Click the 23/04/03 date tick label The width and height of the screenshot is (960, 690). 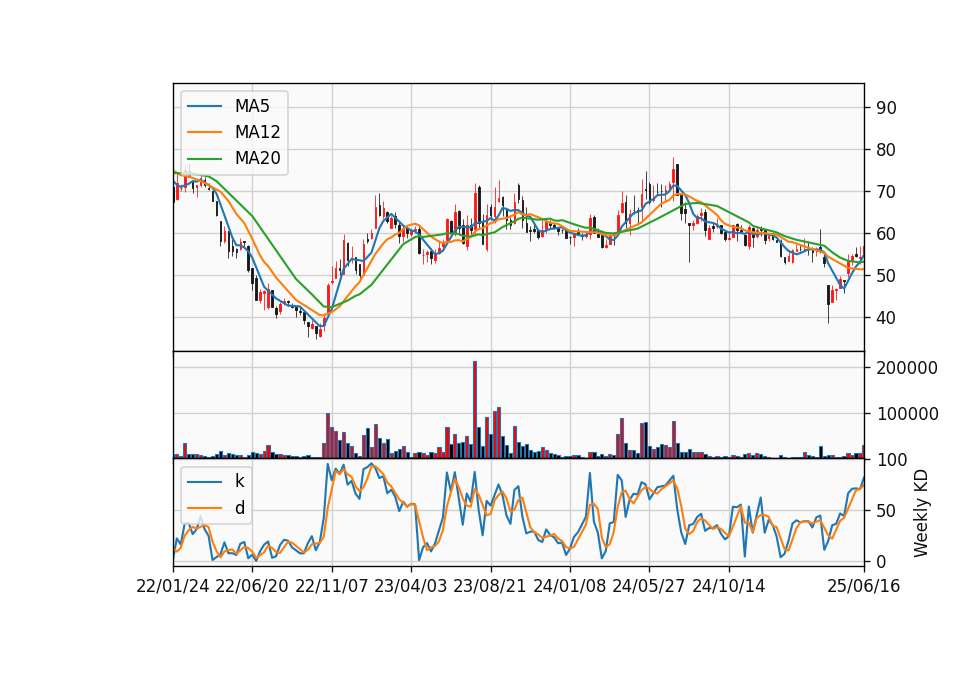pos(411,586)
